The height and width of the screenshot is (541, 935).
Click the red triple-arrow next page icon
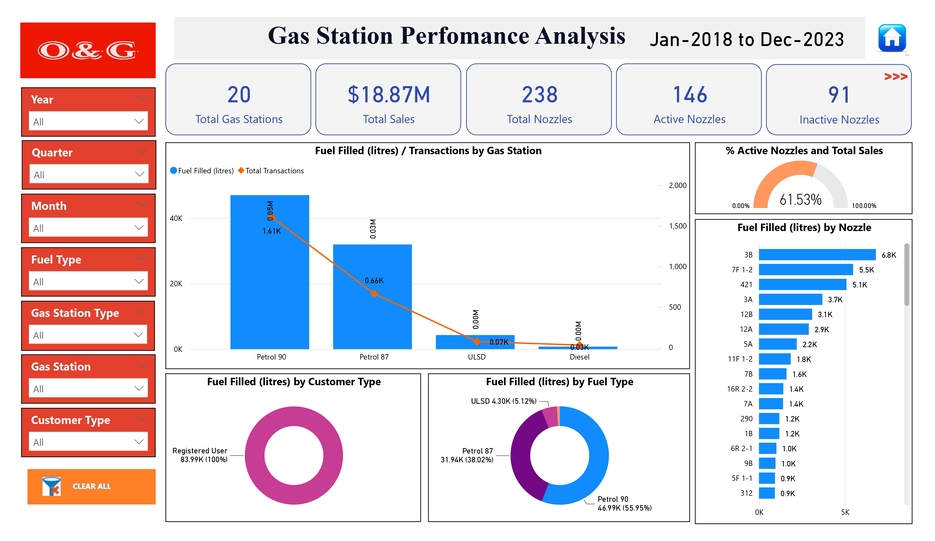click(x=895, y=77)
